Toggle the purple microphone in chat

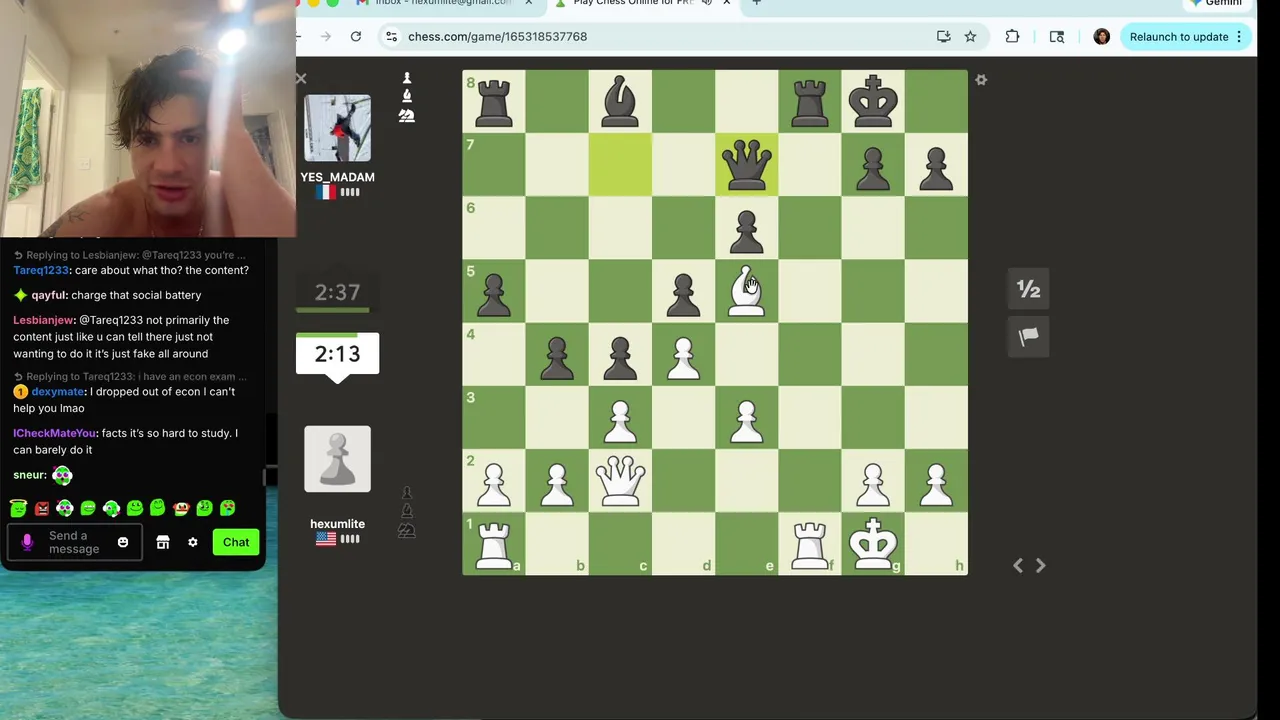pyautogui.click(x=27, y=542)
